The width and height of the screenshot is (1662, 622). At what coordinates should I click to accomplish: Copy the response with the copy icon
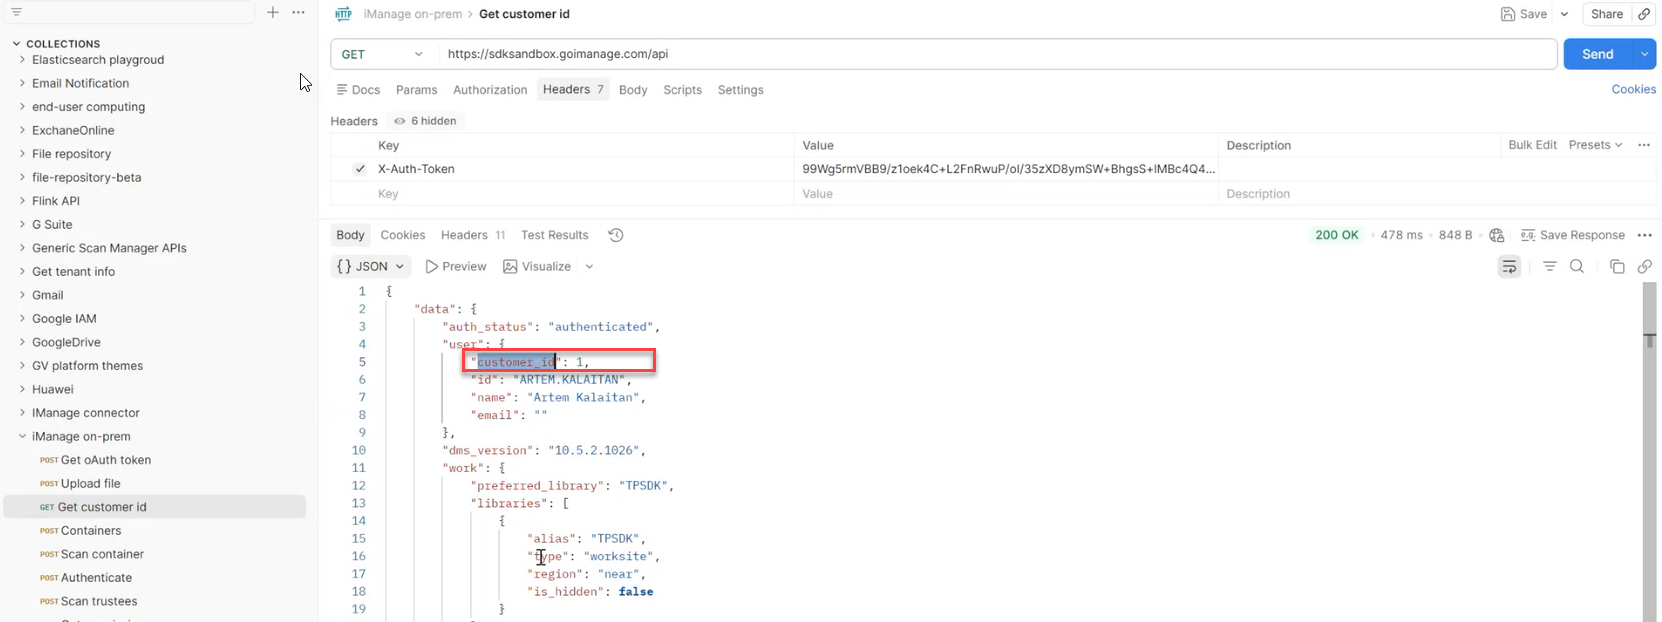pyautogui.click(x=1617, y=266)
